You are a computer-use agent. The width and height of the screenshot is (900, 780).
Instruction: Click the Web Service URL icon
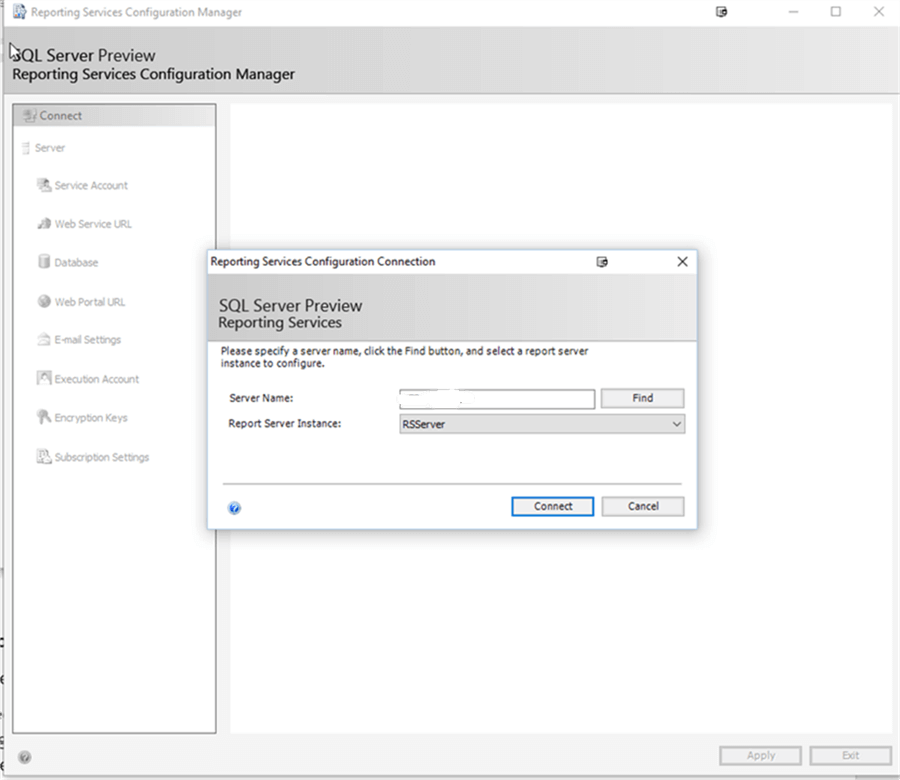pyautogui.click(x=44, y=223)
